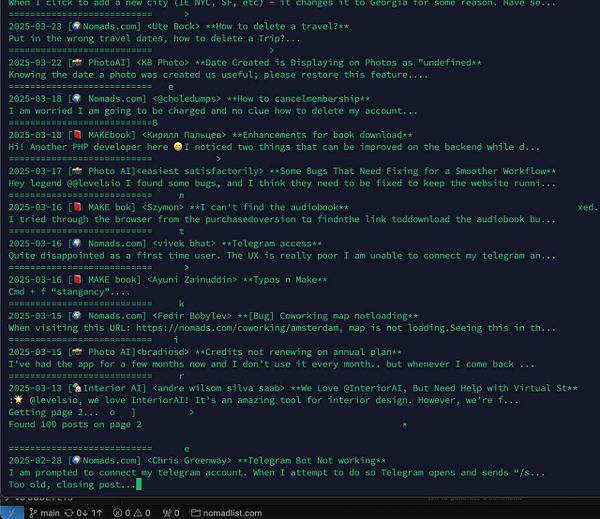
Task: Click the bradiosd Credits not renewing line
Action: point(205,352)
